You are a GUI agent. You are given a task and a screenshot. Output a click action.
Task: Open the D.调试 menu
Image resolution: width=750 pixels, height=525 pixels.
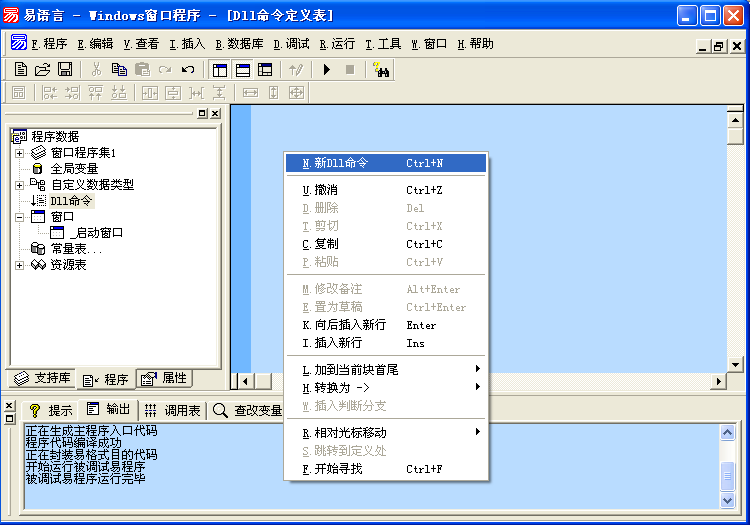tap(291, 44)
